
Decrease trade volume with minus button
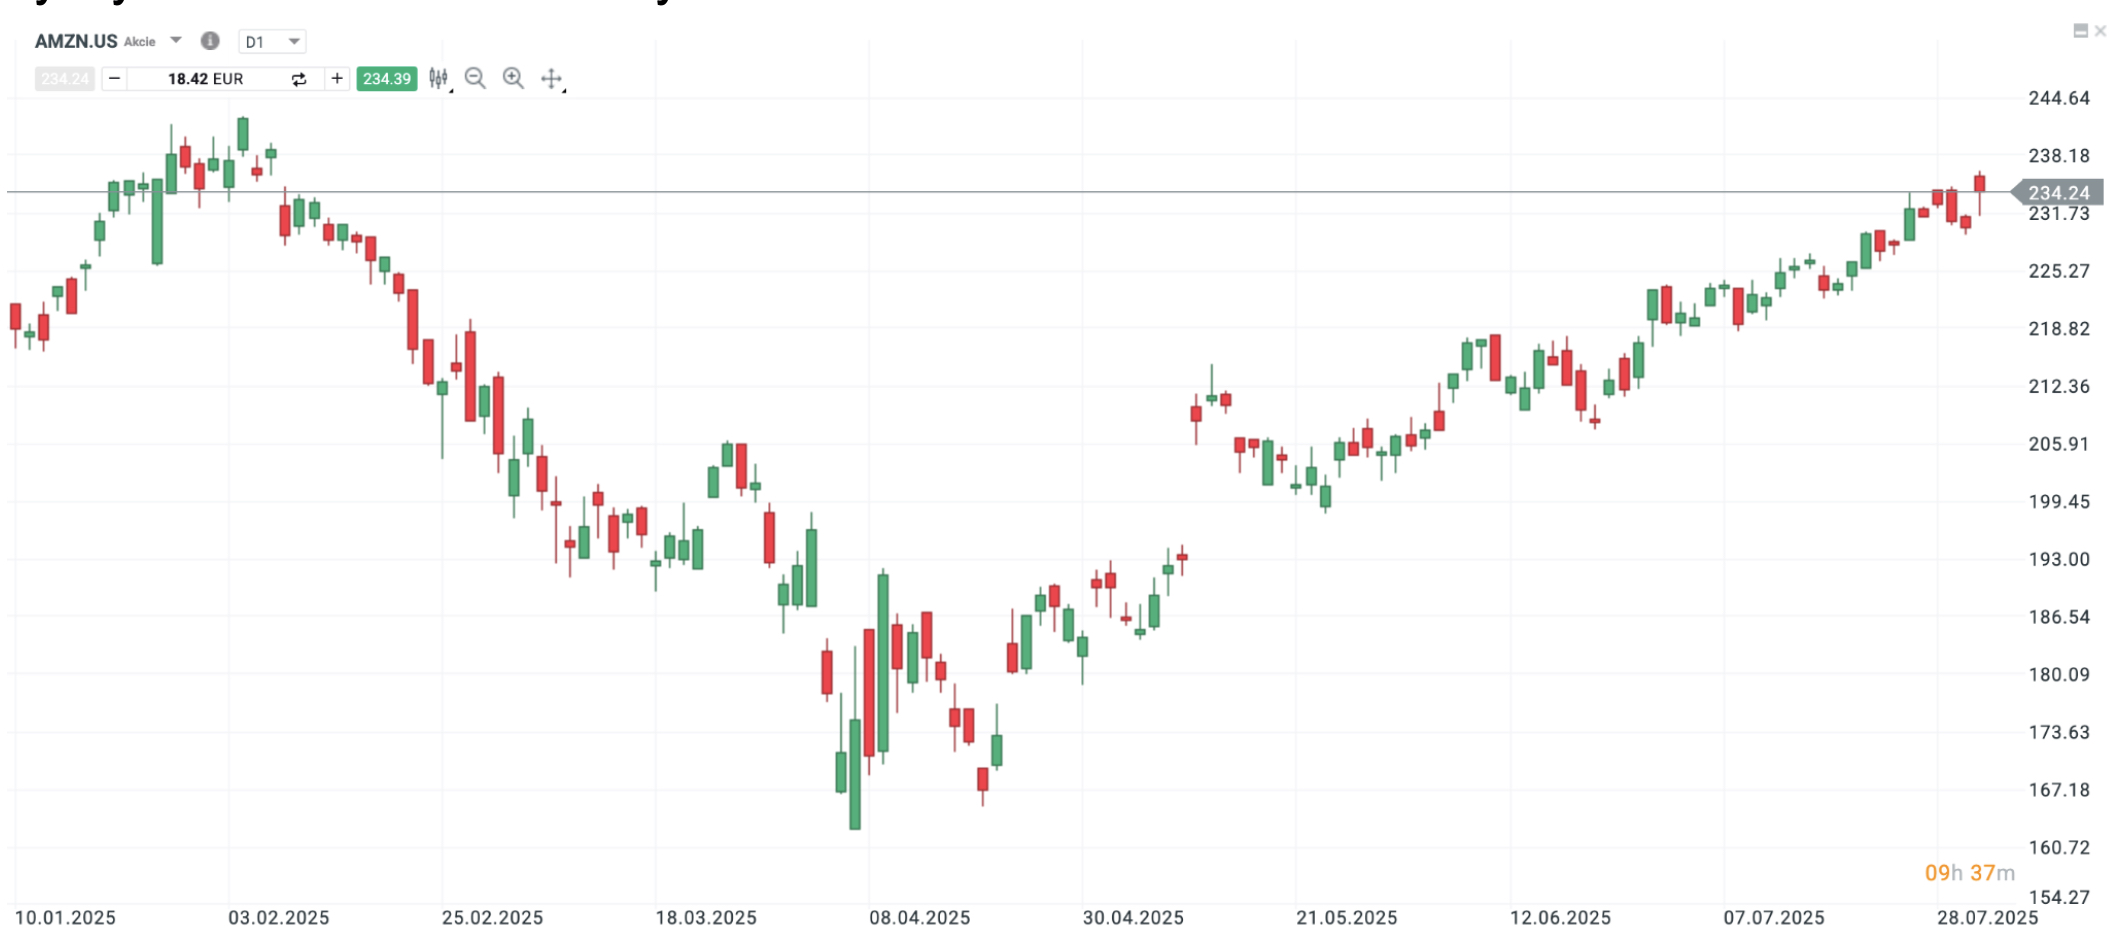click(x=114, y=79)
